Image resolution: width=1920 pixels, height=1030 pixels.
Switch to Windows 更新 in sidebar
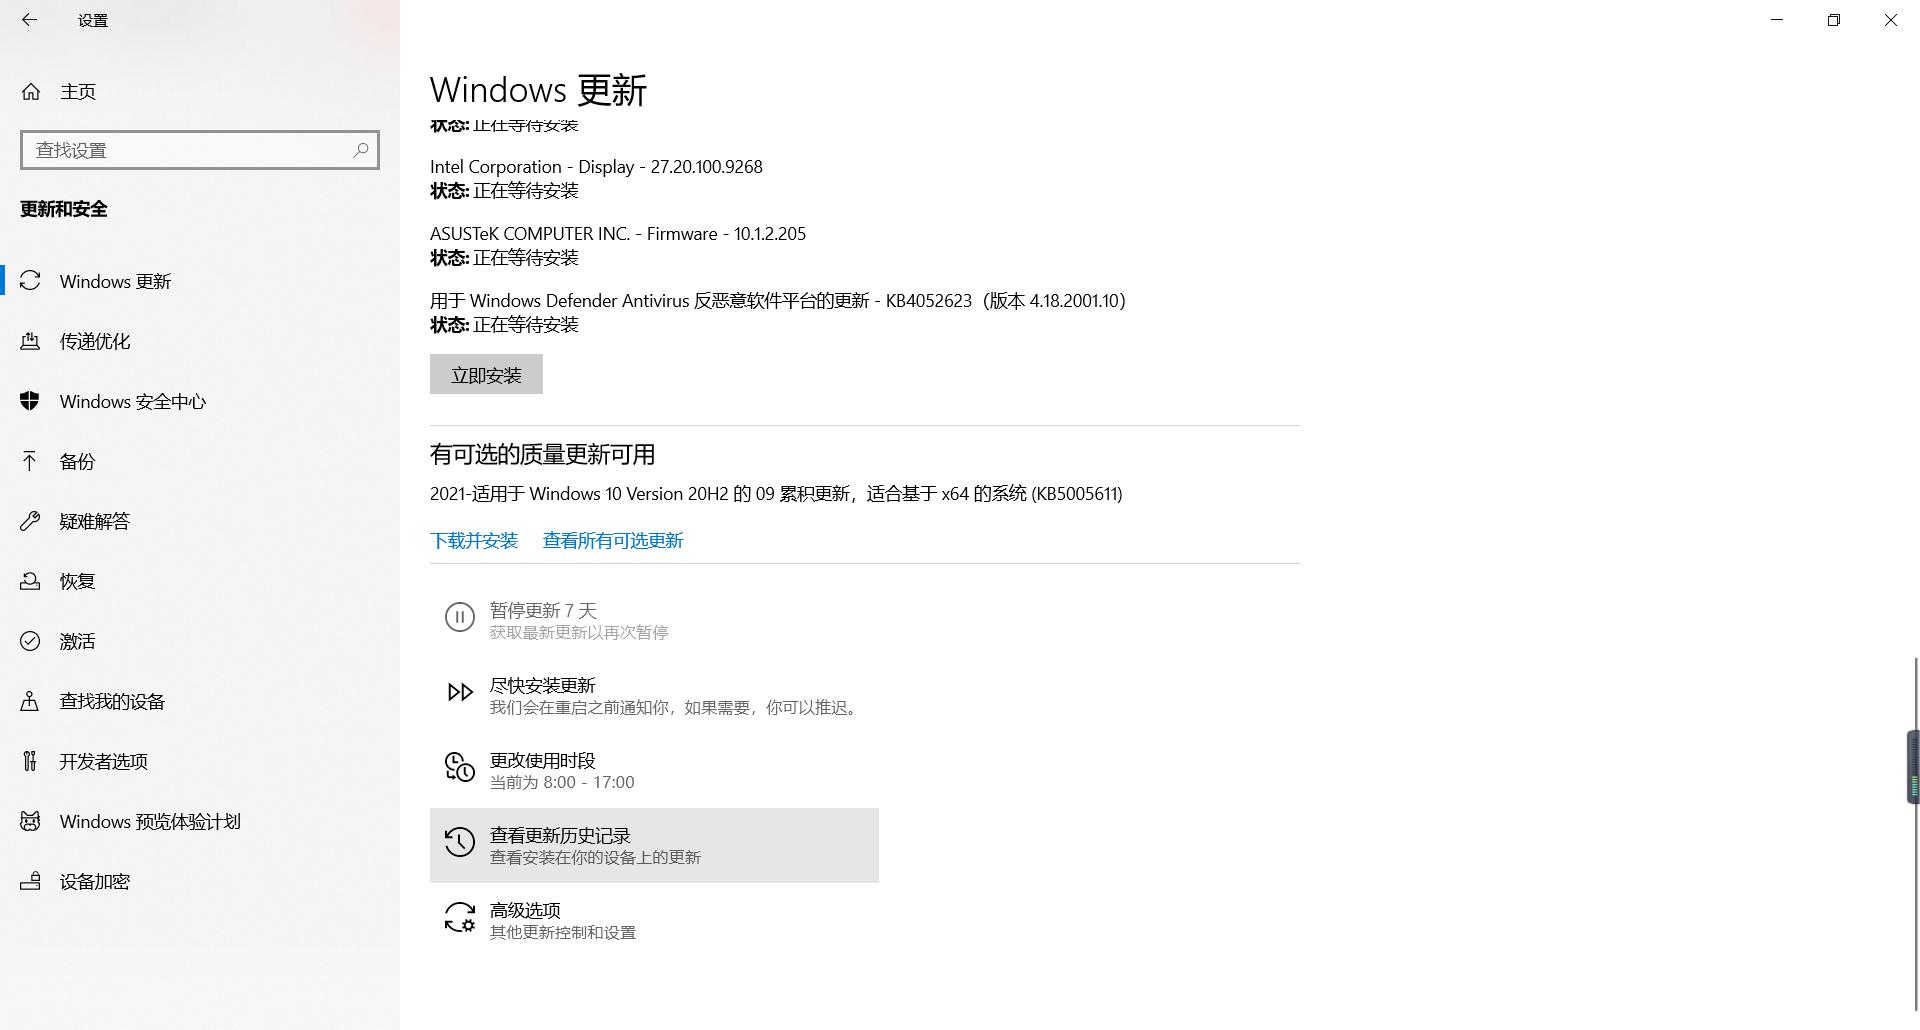tap(31, 281)
